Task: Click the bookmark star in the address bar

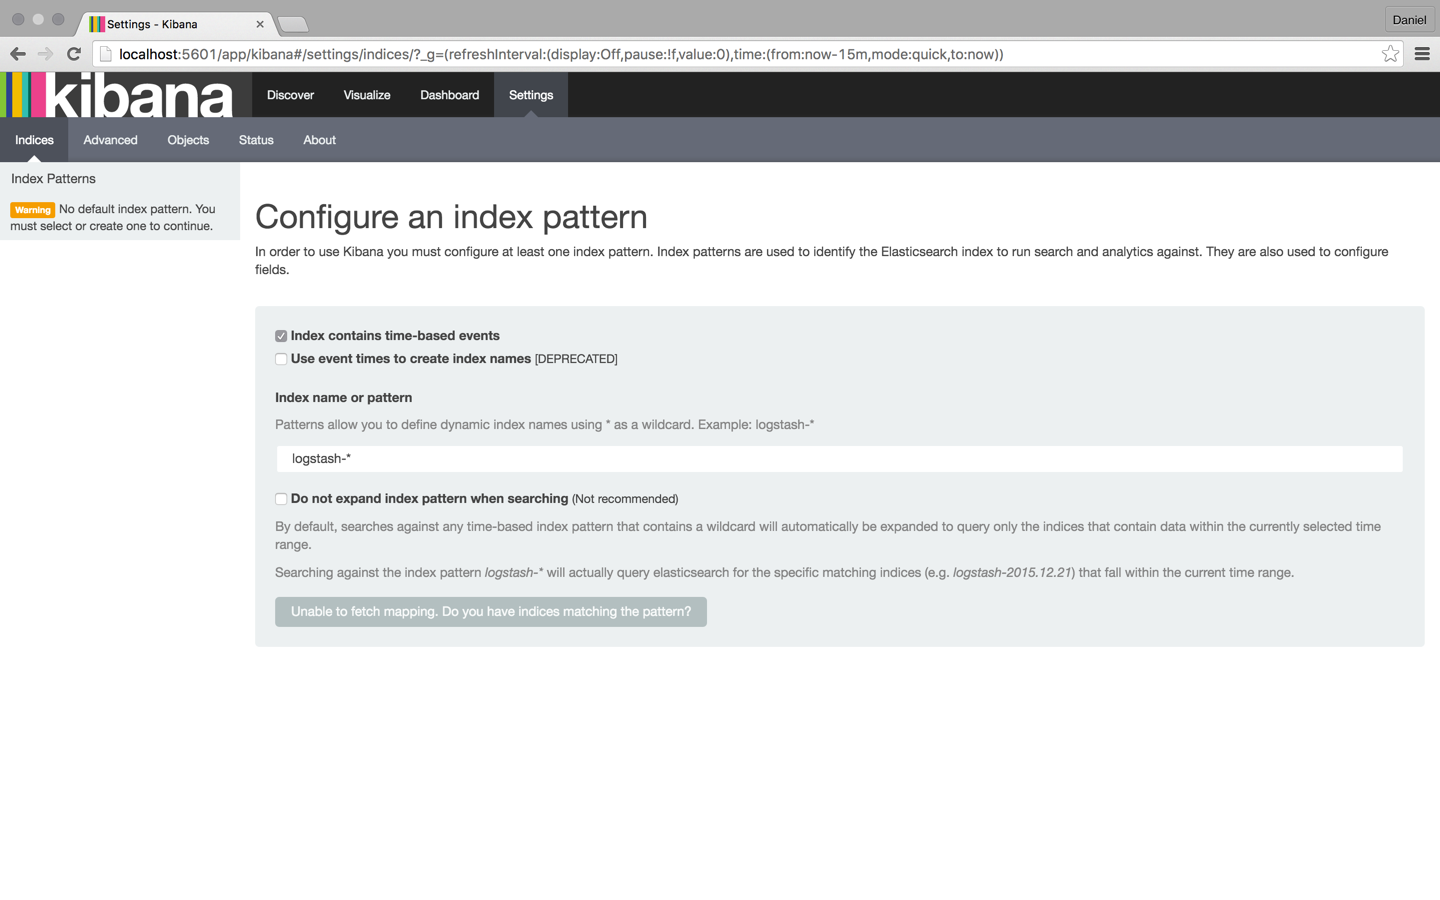Action: pyautogui.click(x=1390, y=54)
